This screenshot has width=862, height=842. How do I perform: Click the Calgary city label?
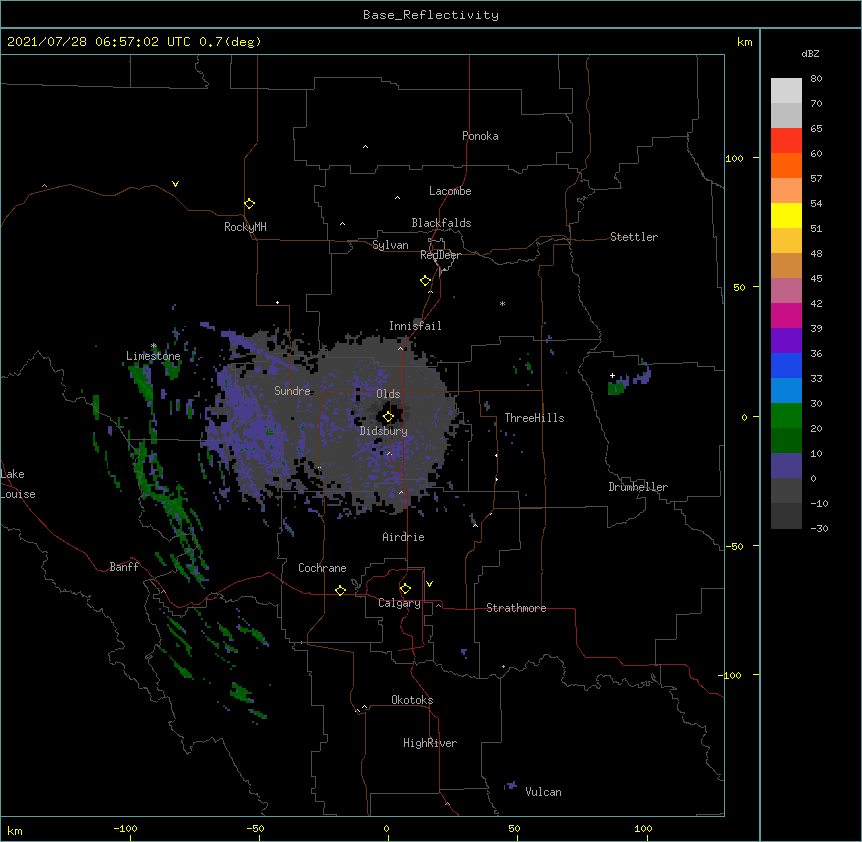pyautogui.click(x=399, y=603)
